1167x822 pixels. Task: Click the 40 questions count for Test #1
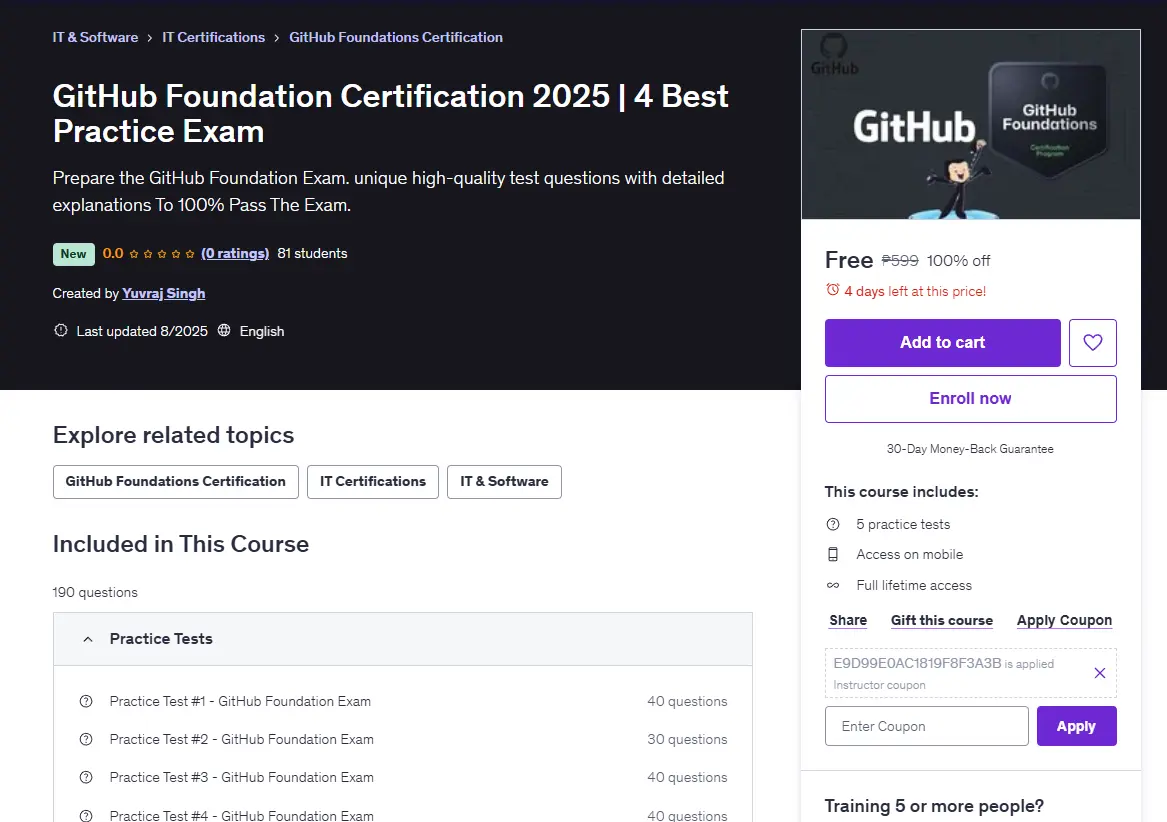pyautogui.click(x=687, y=701)
